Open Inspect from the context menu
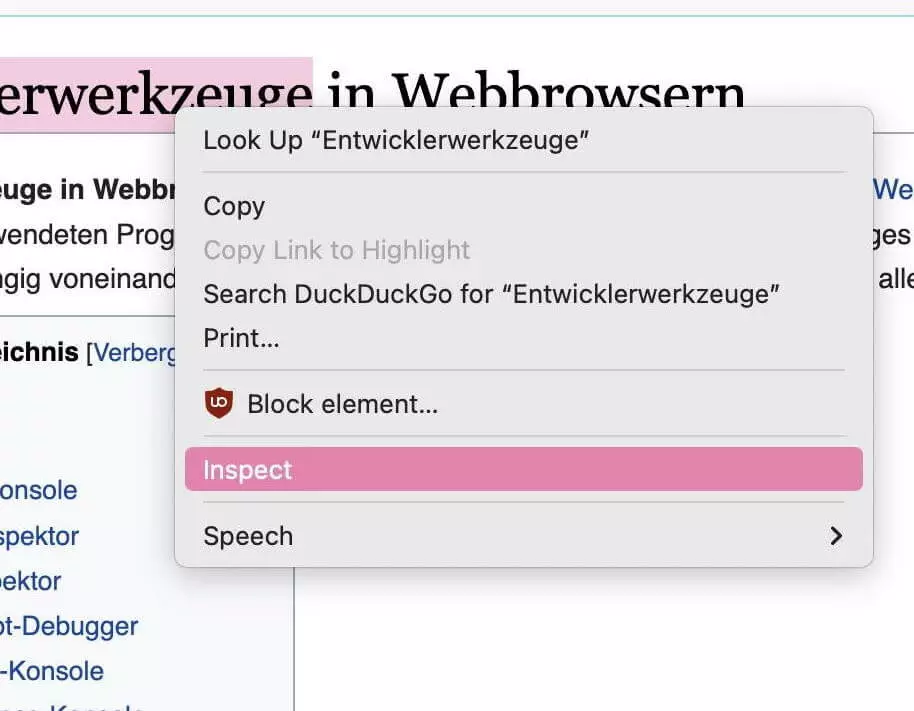This screenshot has width=914, height=711. click(x=247, y=470)
